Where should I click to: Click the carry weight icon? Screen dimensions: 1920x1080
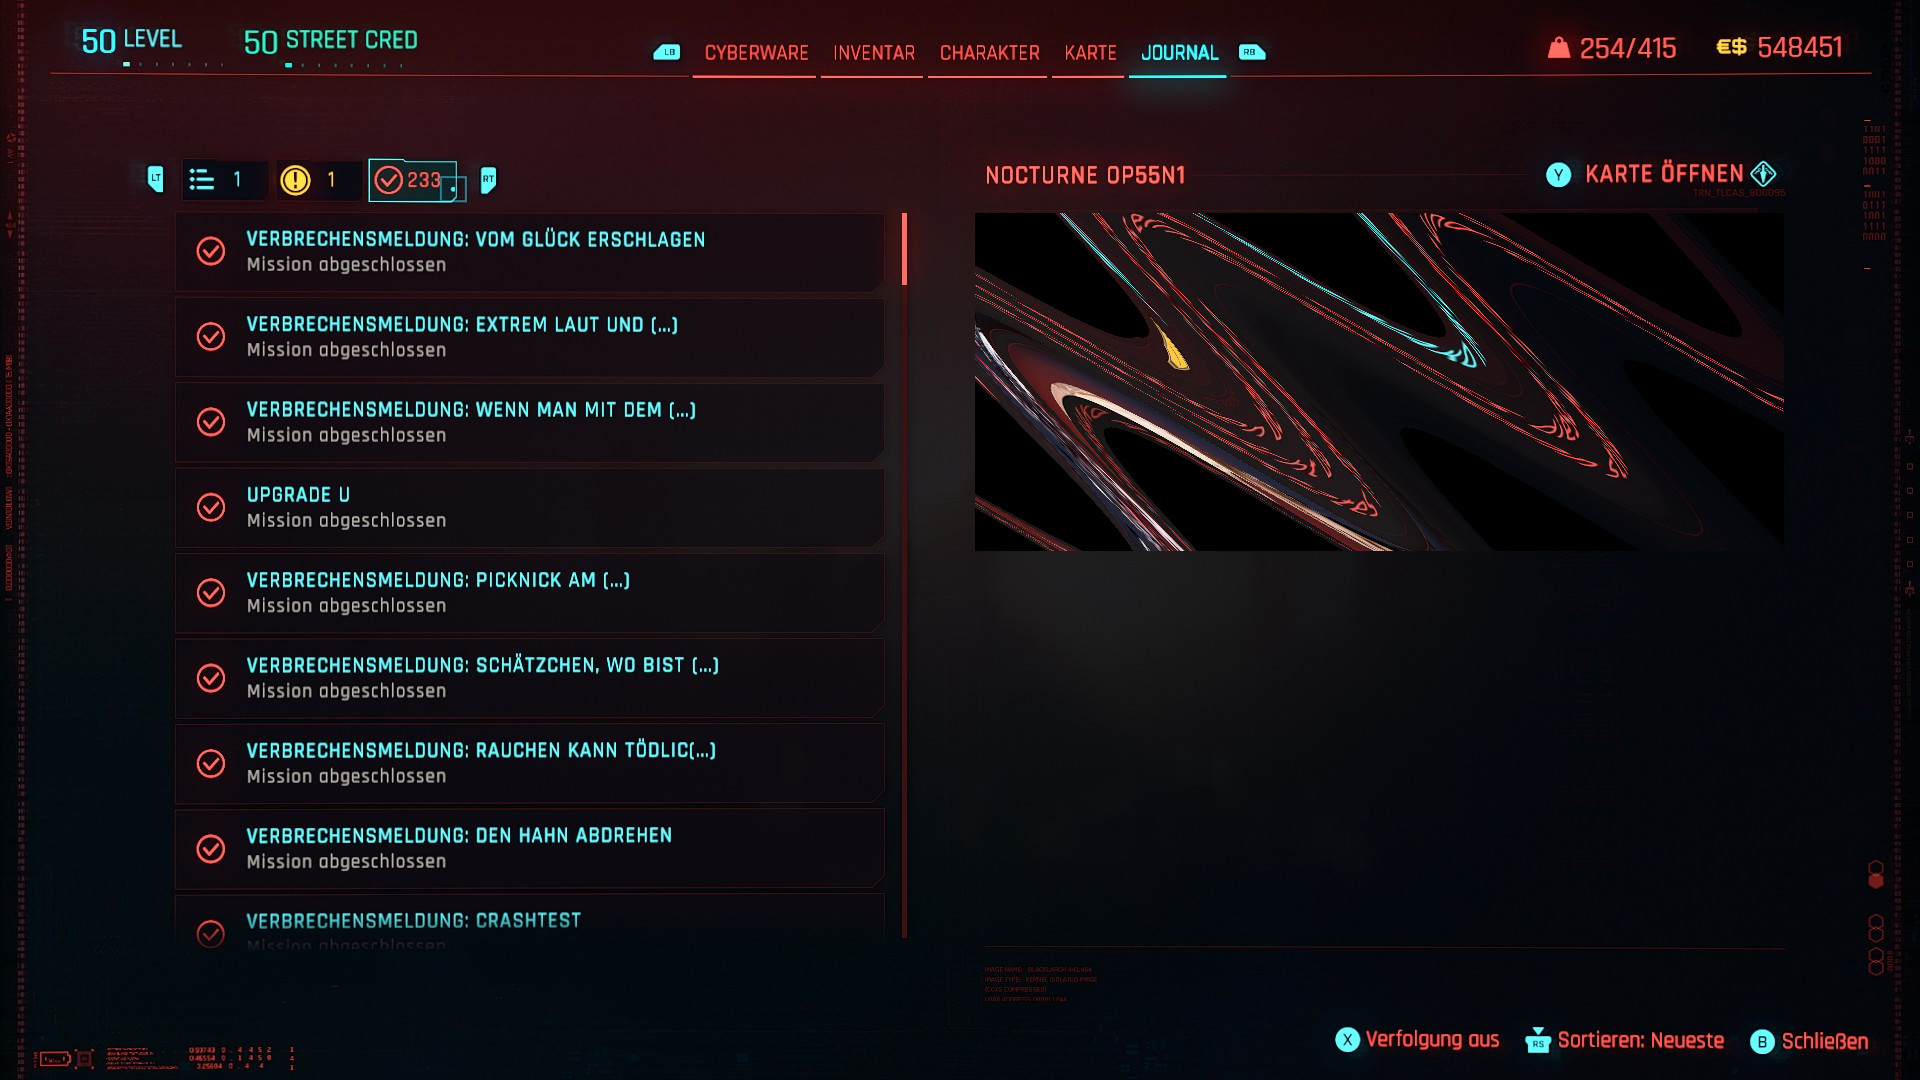tap(1558, 47)
